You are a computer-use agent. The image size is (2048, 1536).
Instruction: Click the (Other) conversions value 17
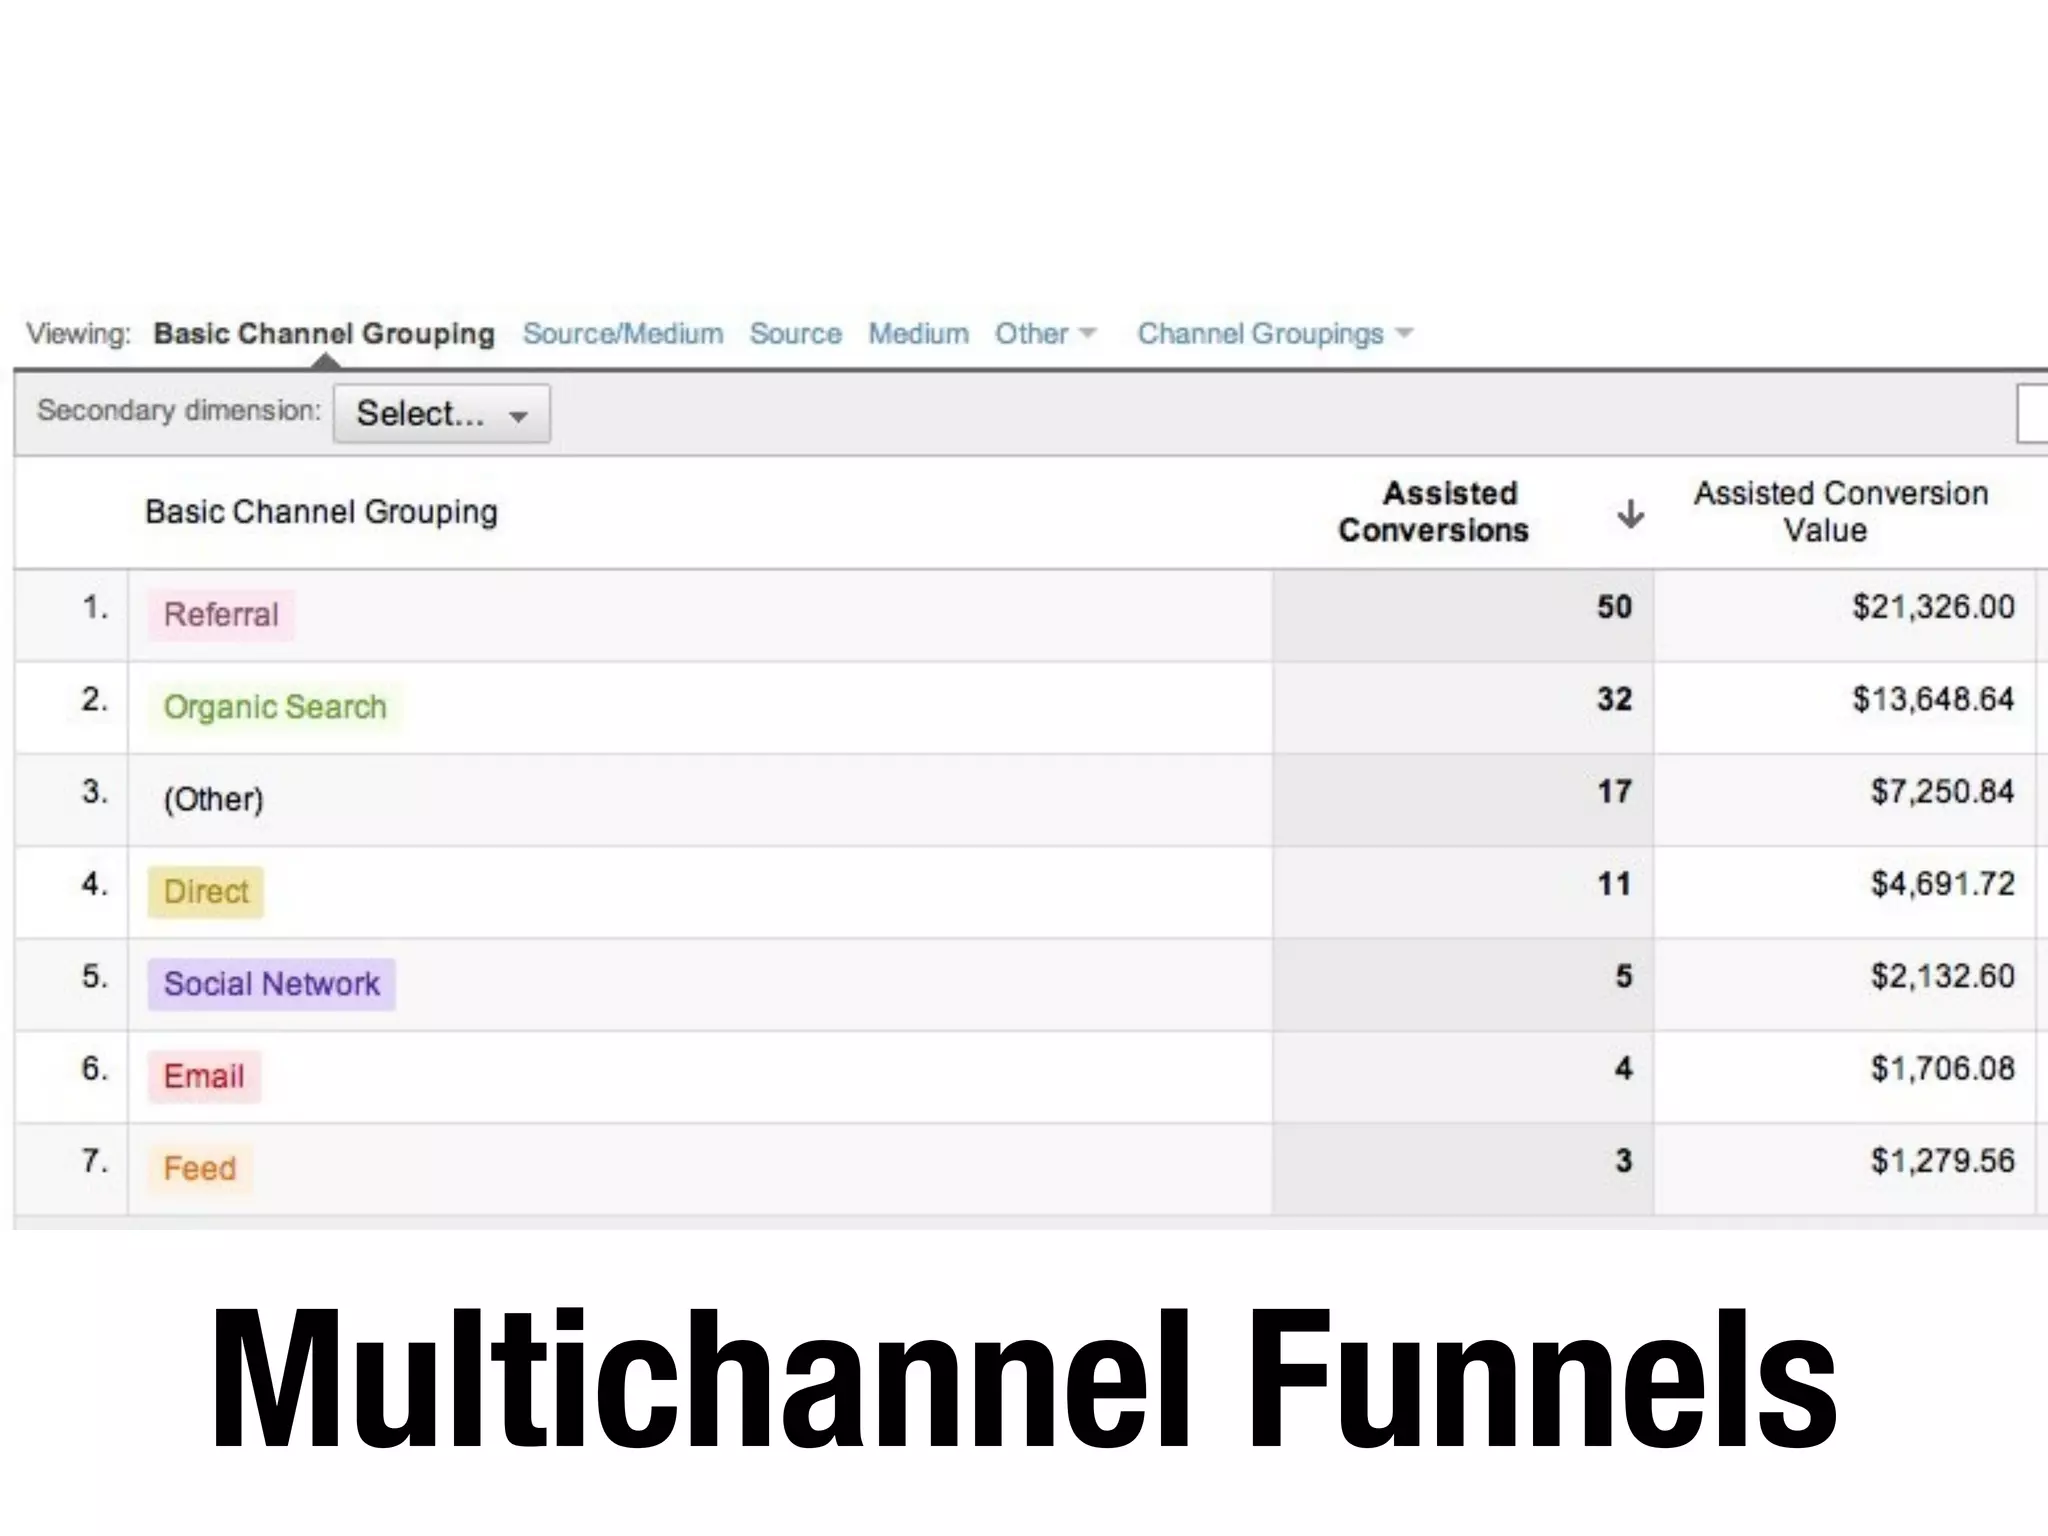1614,792
